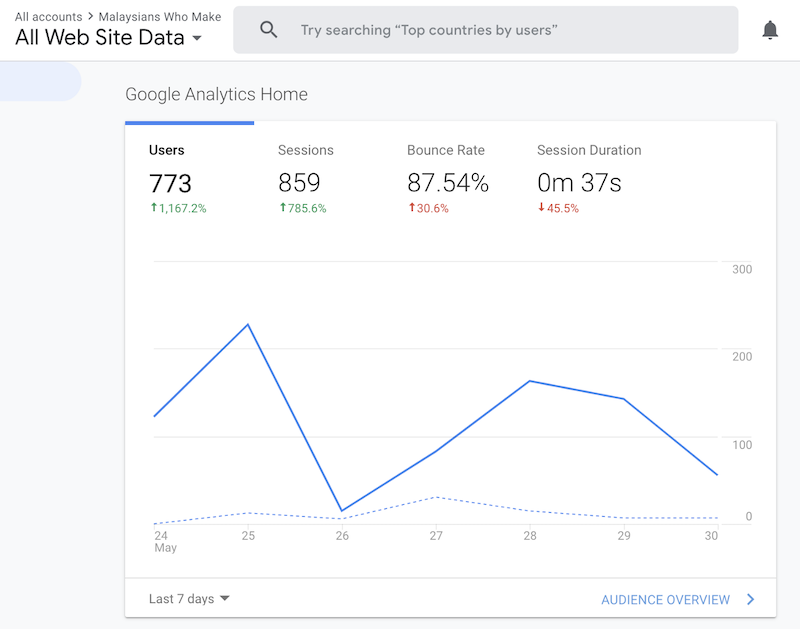Click the 30.6% bounce rate change
Screen dimensions: 800x629
click(429, 208)
